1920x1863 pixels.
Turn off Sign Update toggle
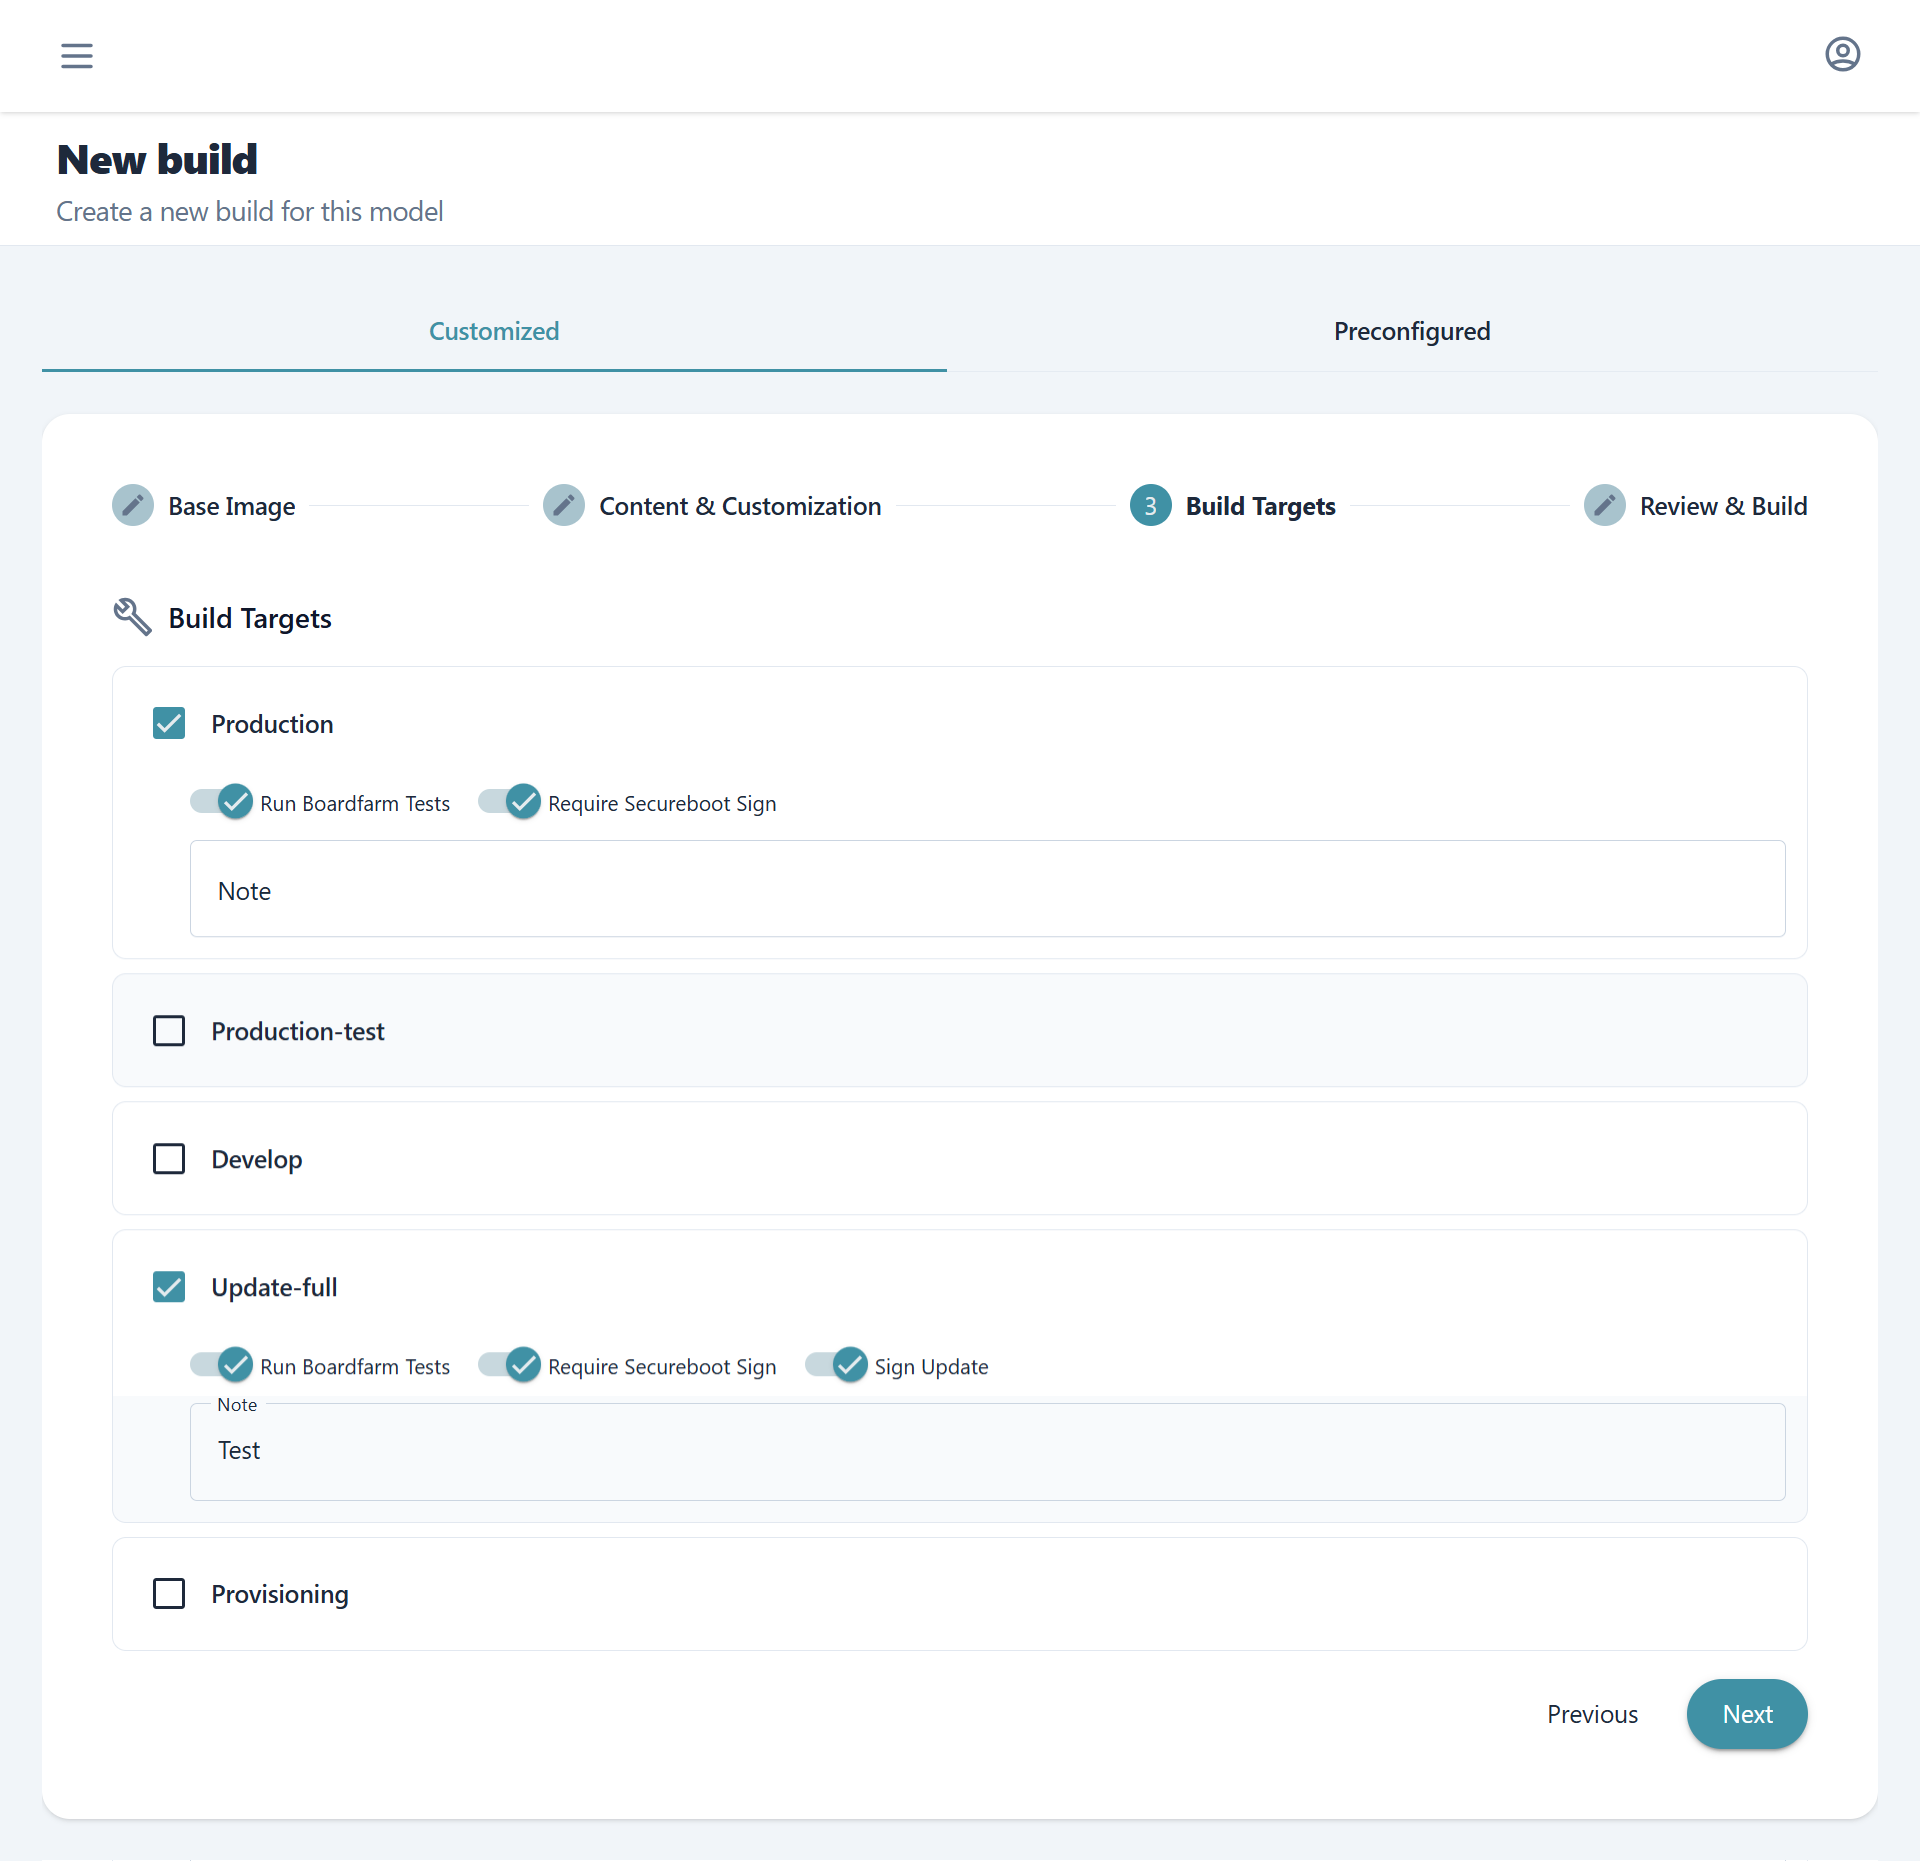(x=837, y=1365)
